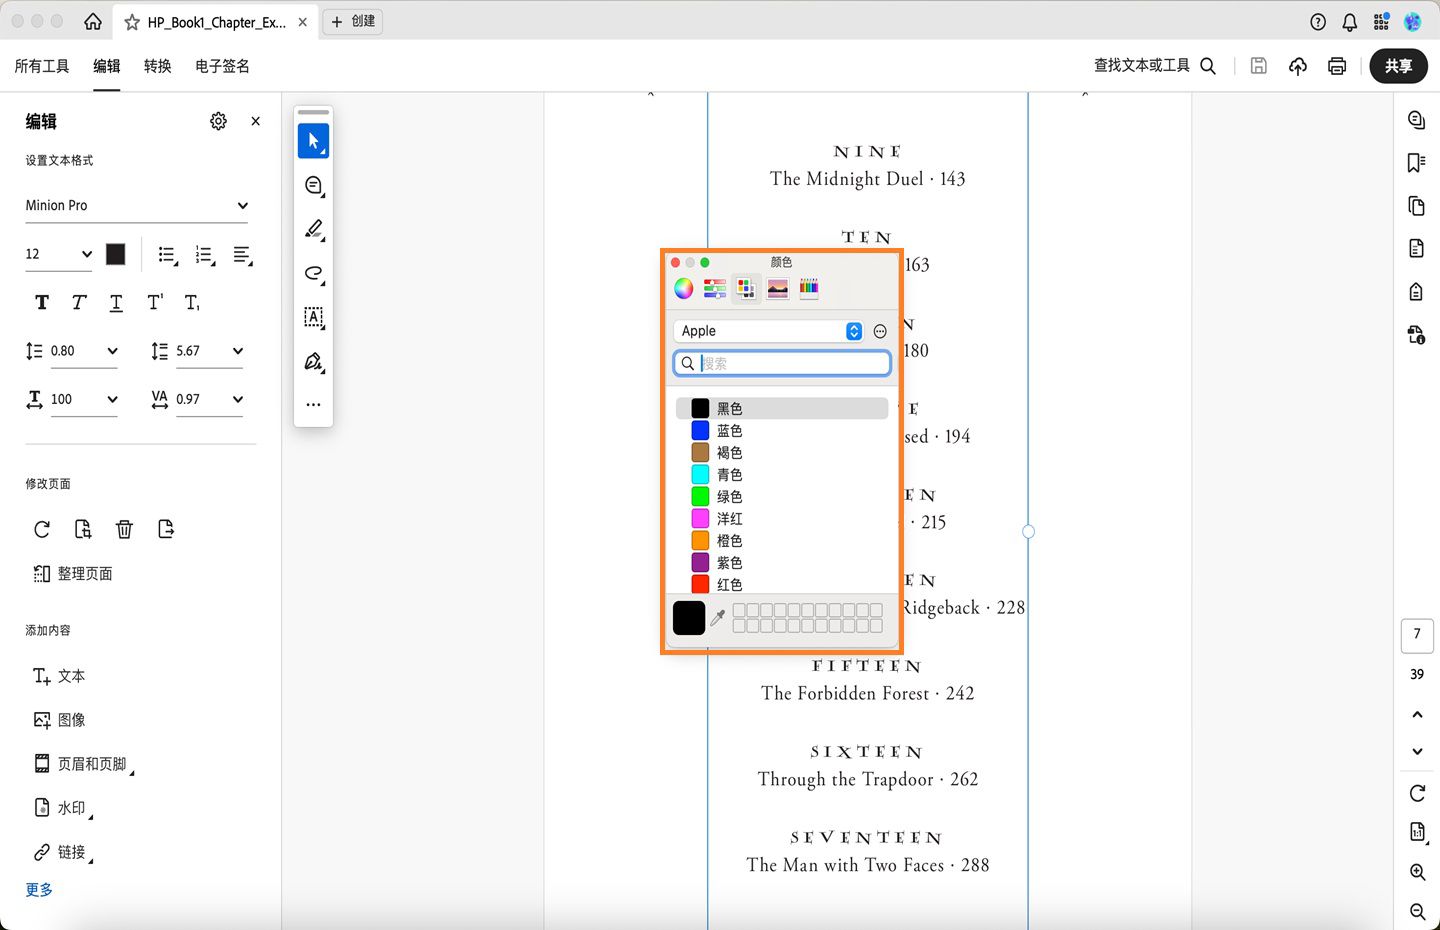The image size is (1440, 930).
Task: Open the Minion Pro font dropdown
Action: click(137, 205)
